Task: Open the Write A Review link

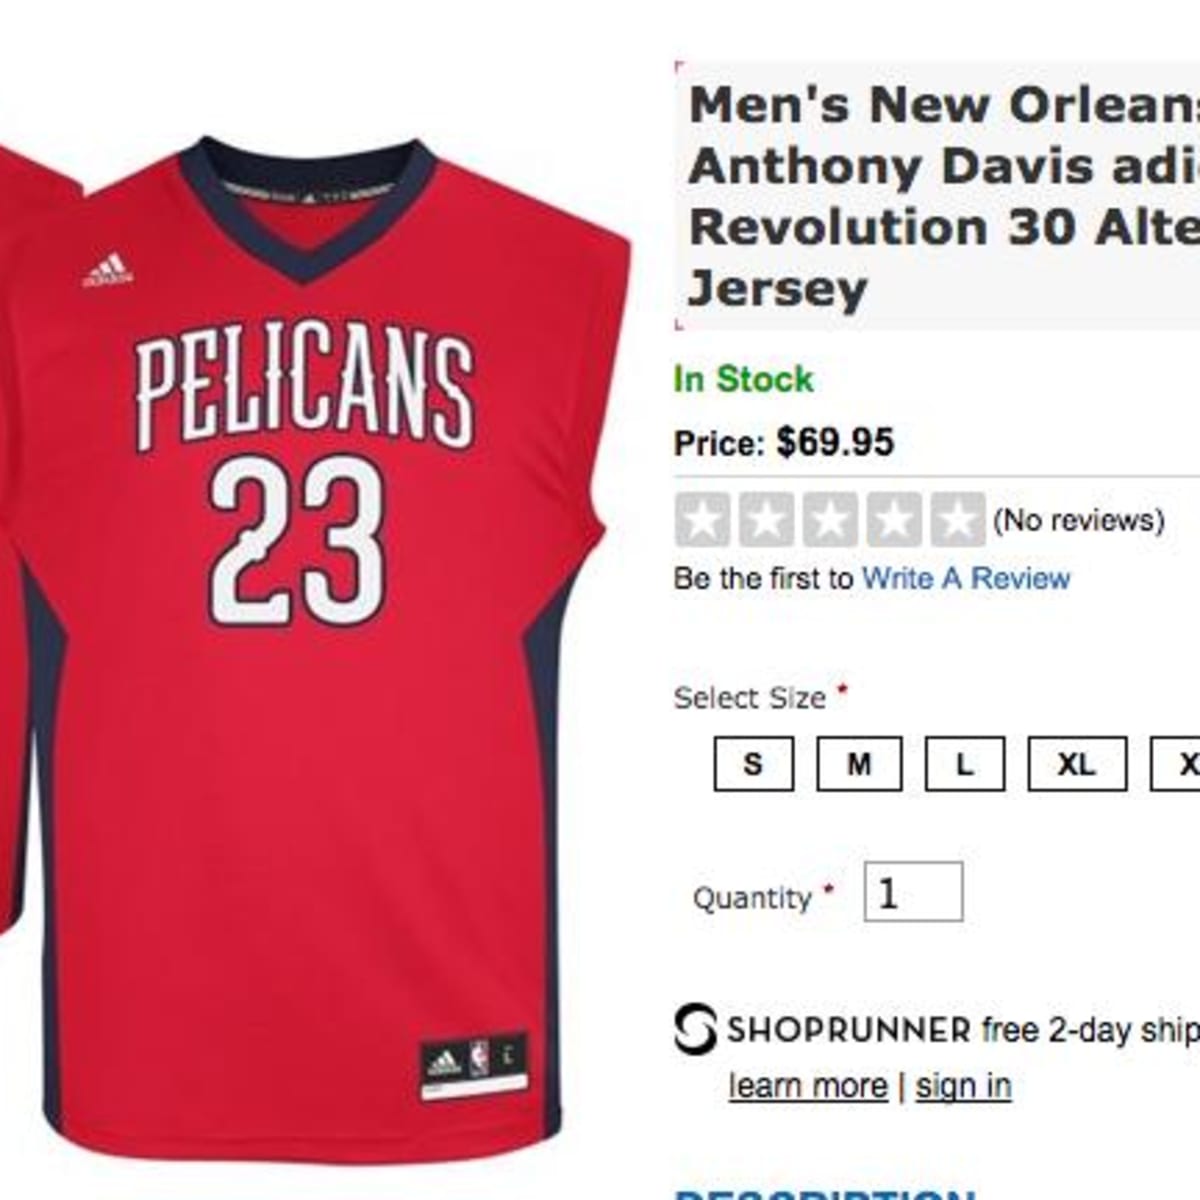Action: [966, 578]
